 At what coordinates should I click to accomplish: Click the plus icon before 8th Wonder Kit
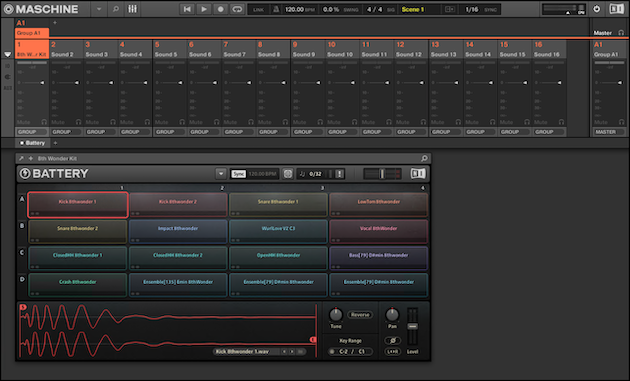(31, 158)
